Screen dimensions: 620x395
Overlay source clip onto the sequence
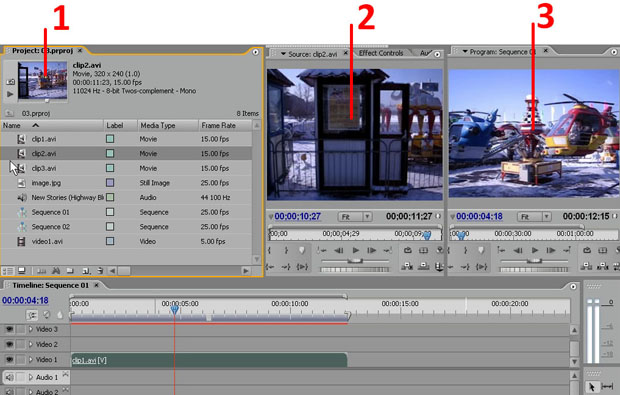pyautogui.click(x=423, y=266)
